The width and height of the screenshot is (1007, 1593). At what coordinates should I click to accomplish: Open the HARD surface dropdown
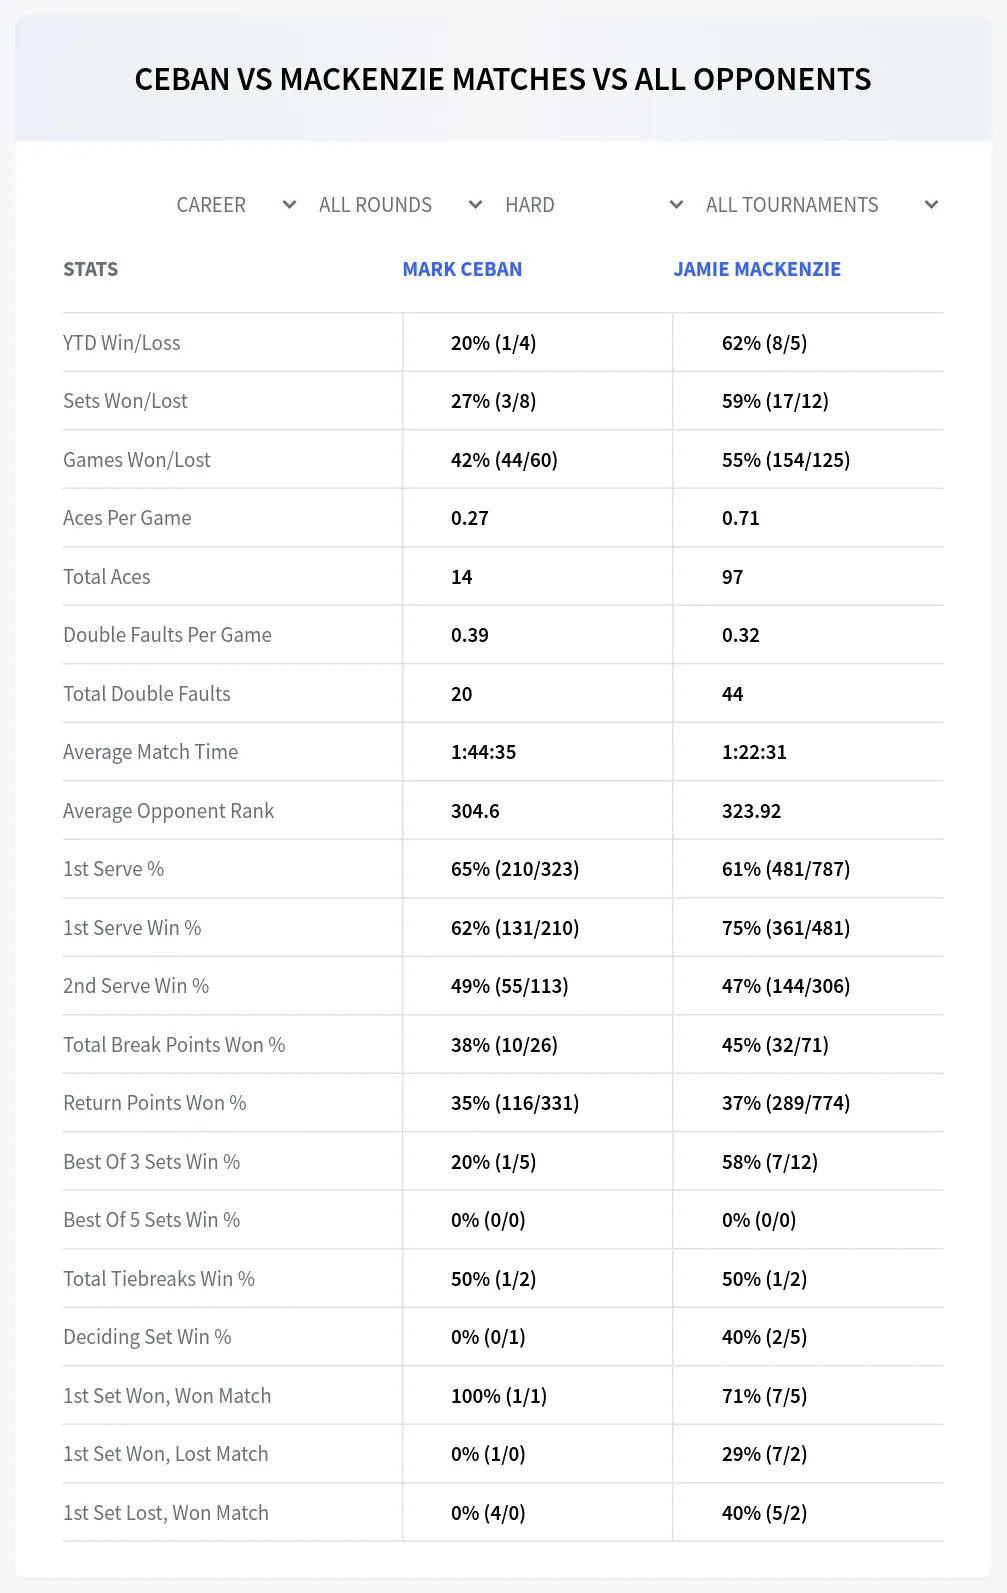pos(593,205)
